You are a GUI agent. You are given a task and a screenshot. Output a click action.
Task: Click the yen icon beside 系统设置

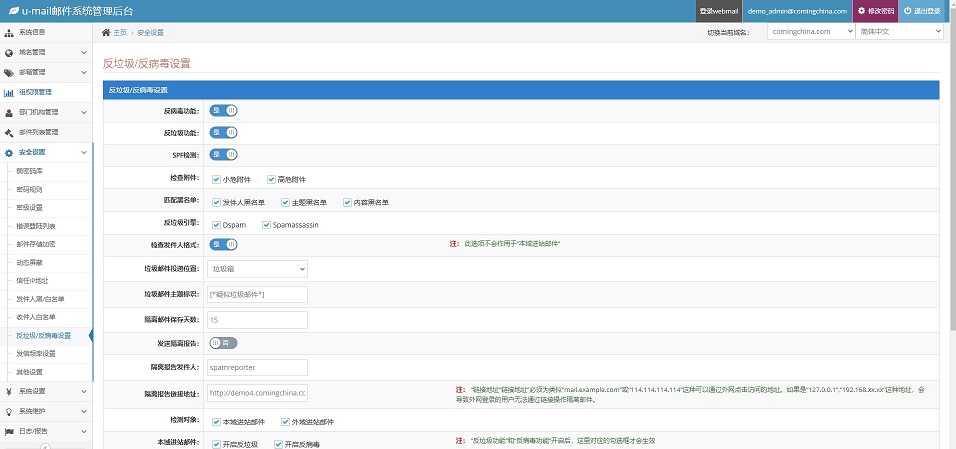pos(9,391)
